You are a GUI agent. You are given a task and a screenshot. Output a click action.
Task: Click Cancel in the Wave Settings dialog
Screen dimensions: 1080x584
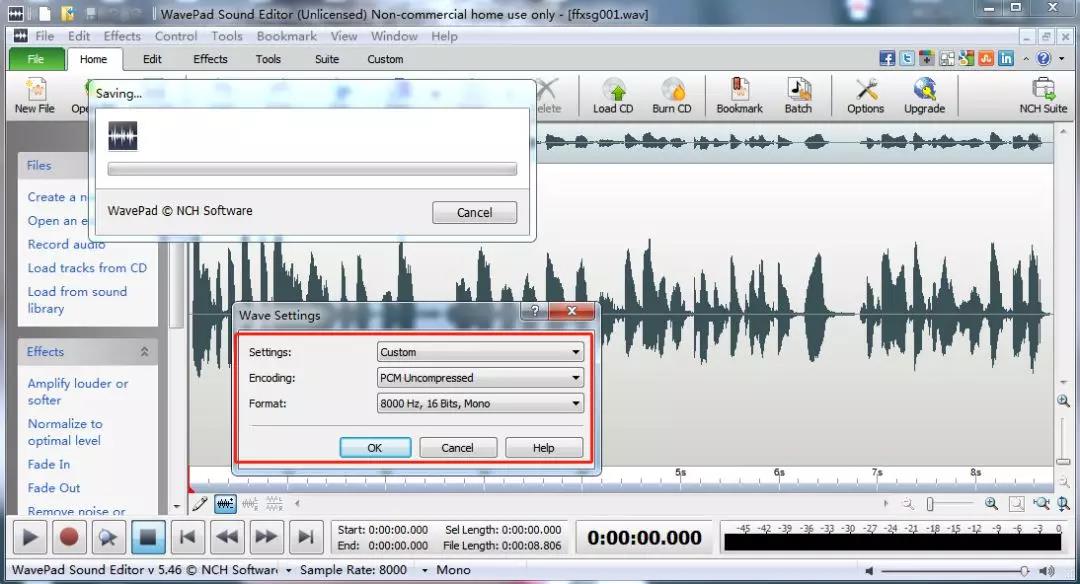coord(457,448)
